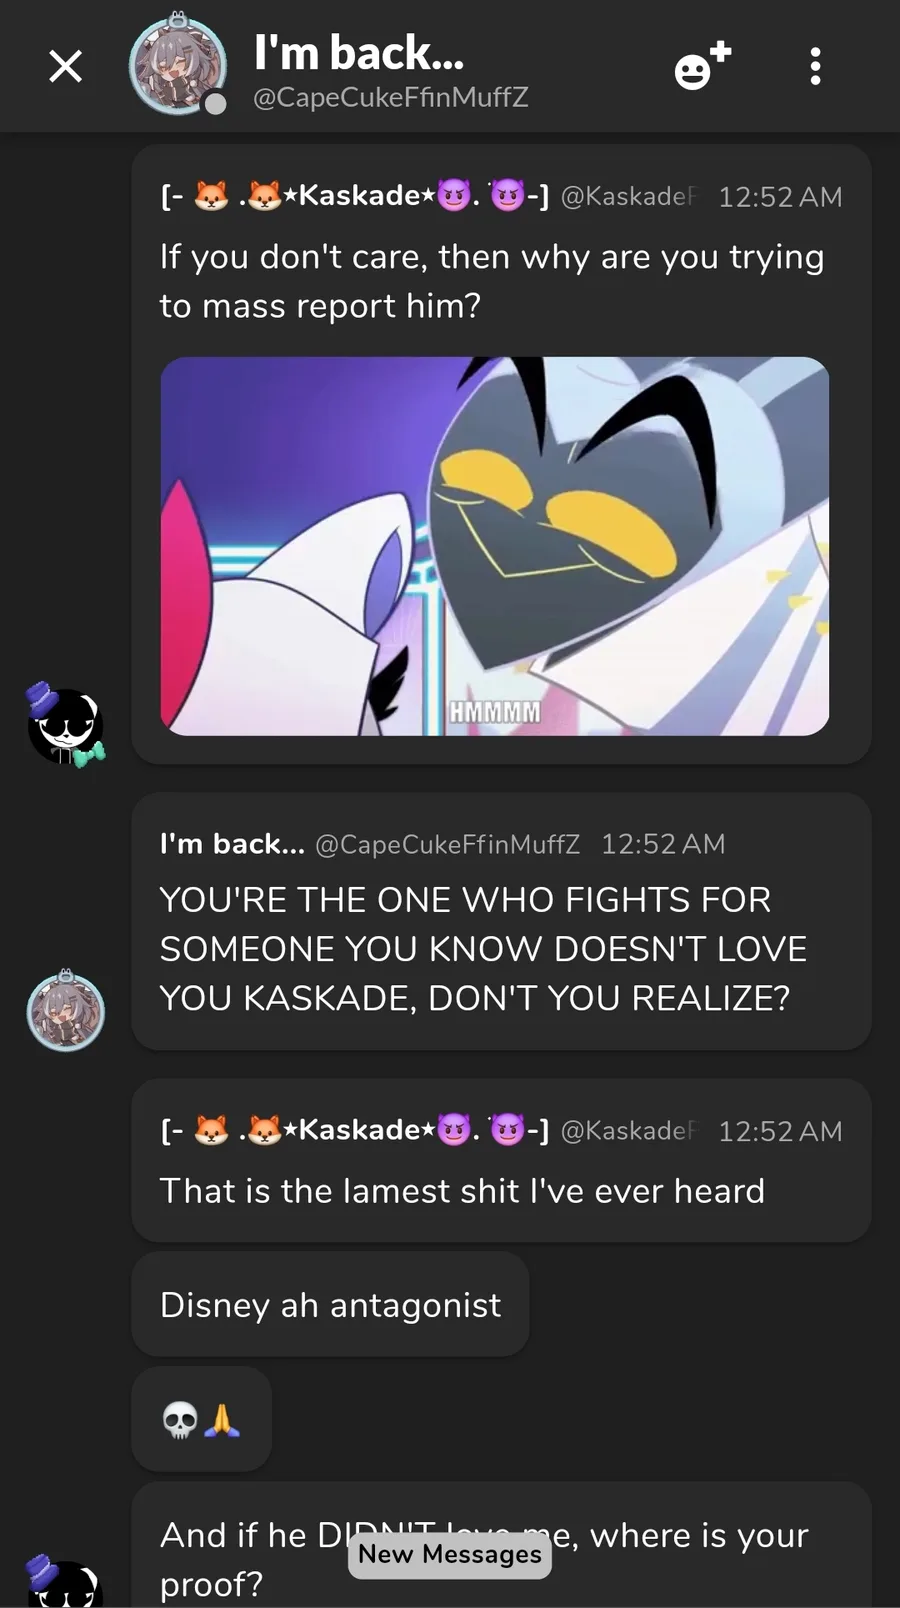Tap Kaskade's panda avatar beside the GIF message
This screenshot has width=900, height=1608.
tap(66, 725)
